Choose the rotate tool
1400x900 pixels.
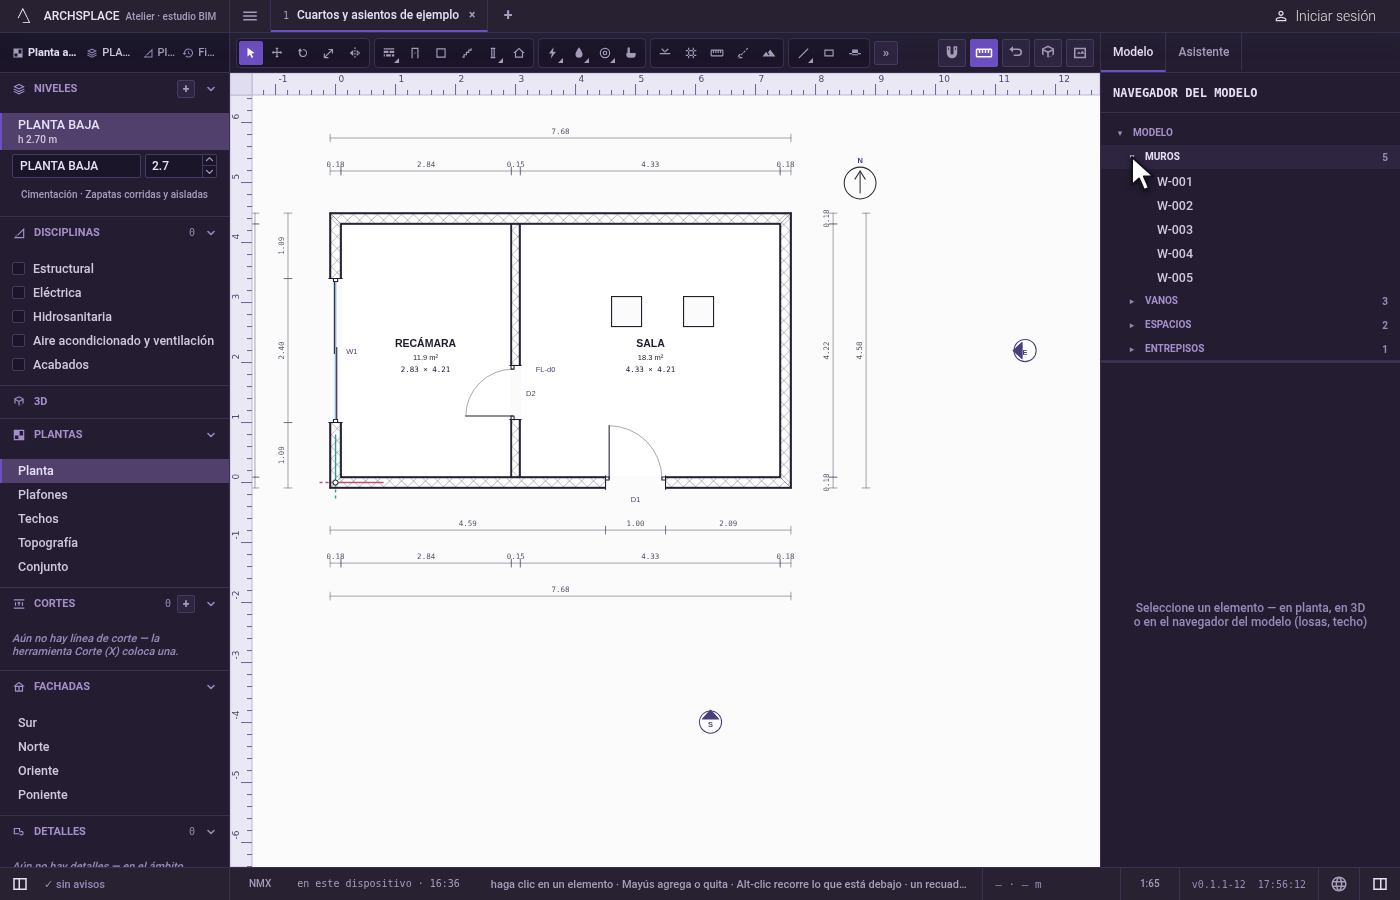(x=303, y=53)
